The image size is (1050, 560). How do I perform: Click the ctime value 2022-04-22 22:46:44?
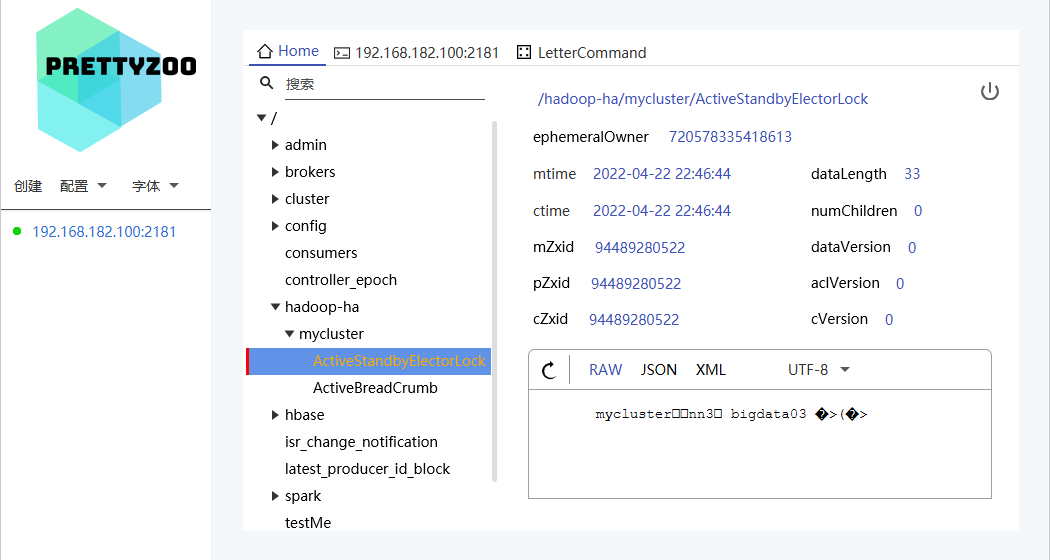pyautogui.click(x=662, y=210)
